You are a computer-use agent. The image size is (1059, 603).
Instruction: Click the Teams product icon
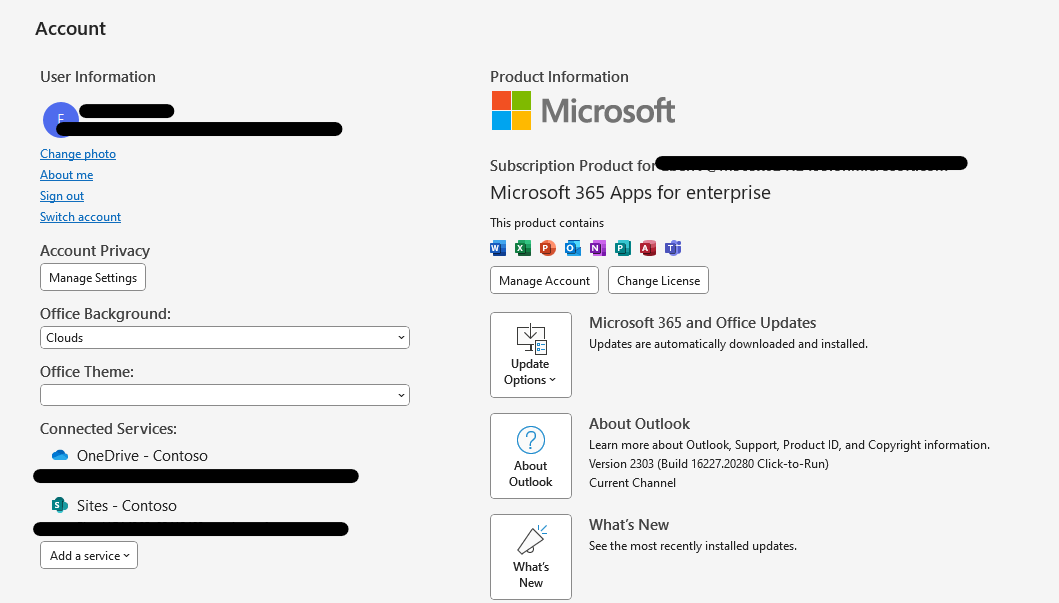point(673,248)
